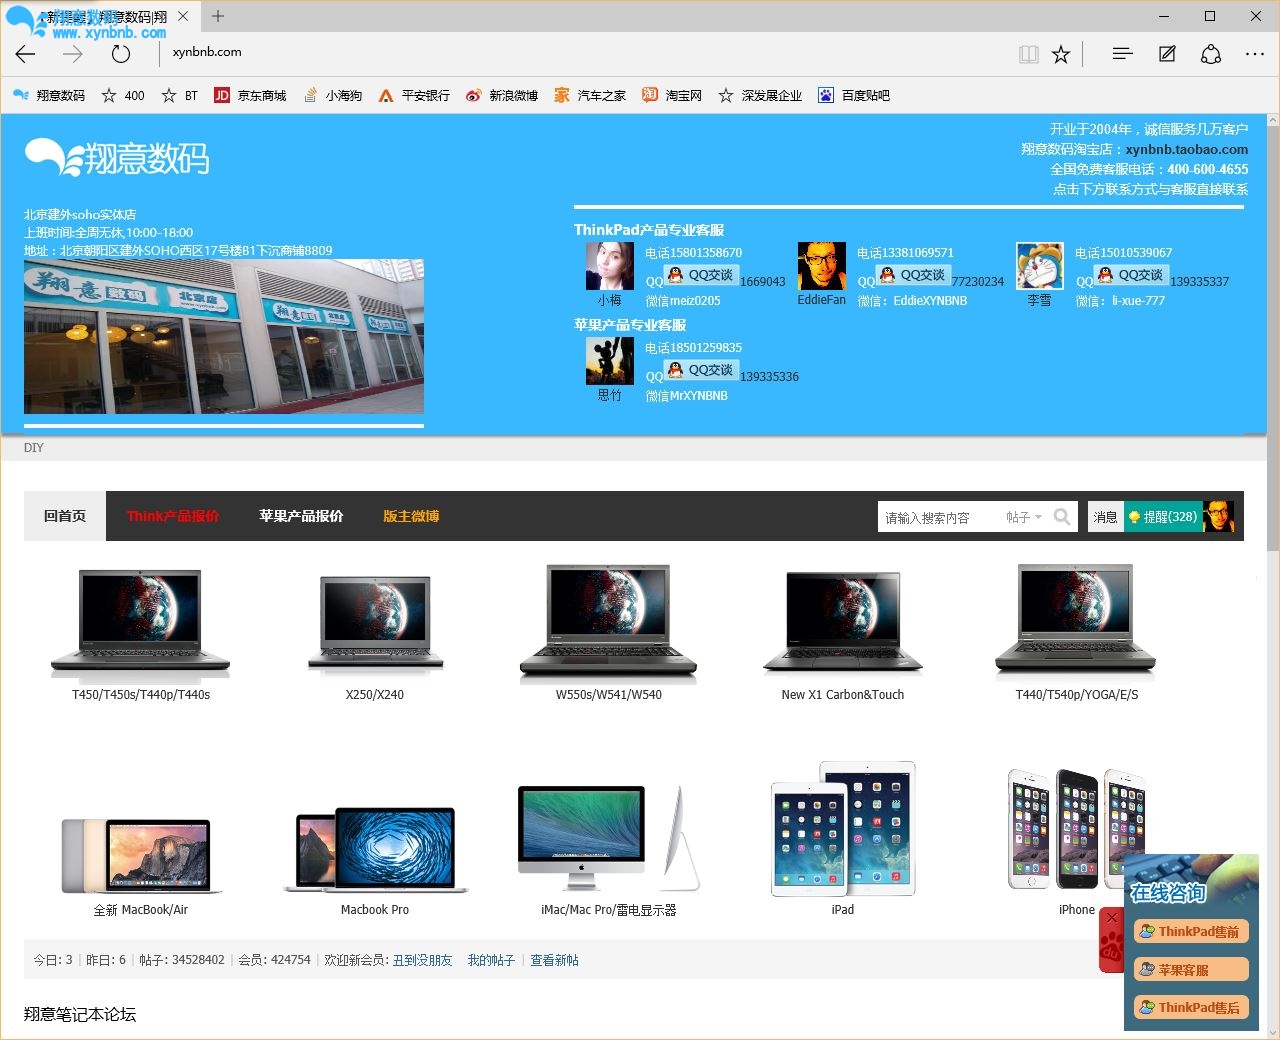This screenshot has height=1040, width=1280.
Task: Click 李雪's Doraemon avatar
Action: (x=1040, y=266)
